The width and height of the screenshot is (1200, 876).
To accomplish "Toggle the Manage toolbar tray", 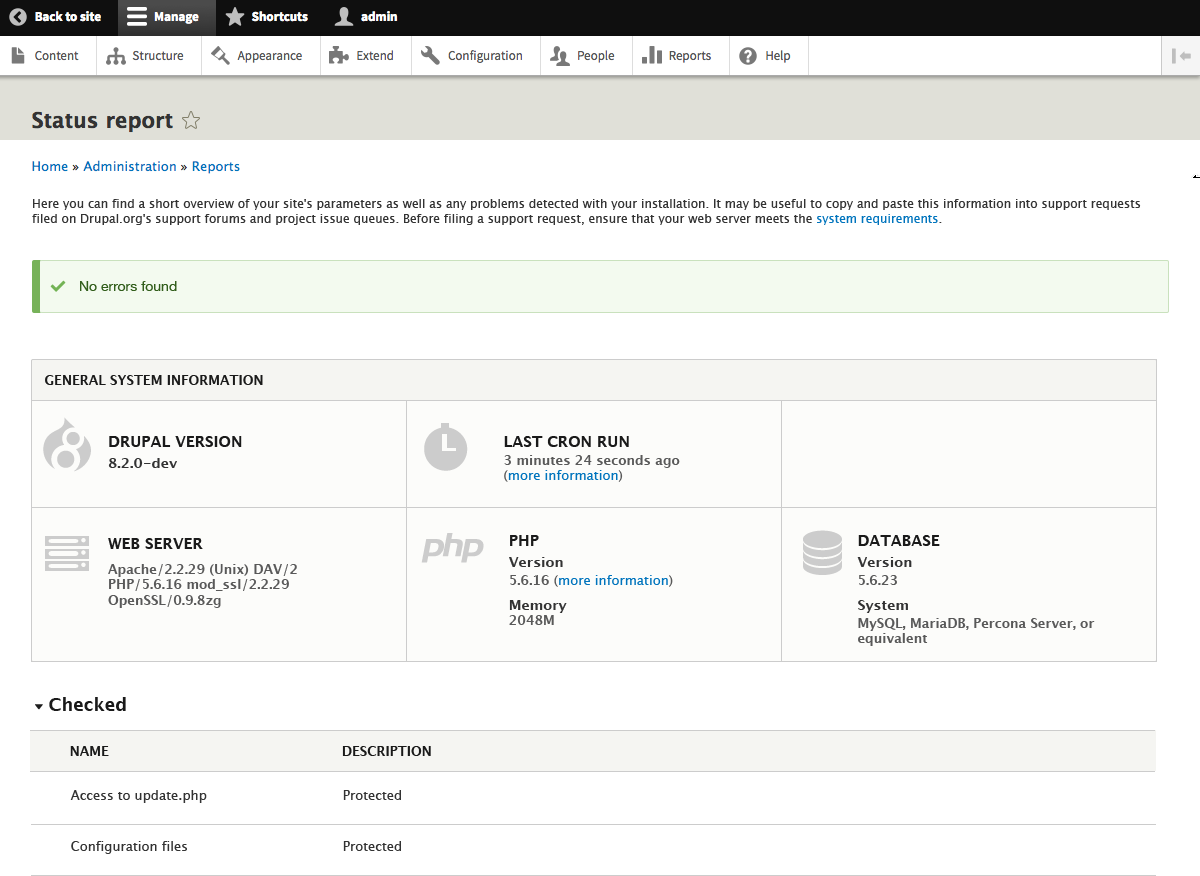I will pyautogui.click(x=163, y=17).
